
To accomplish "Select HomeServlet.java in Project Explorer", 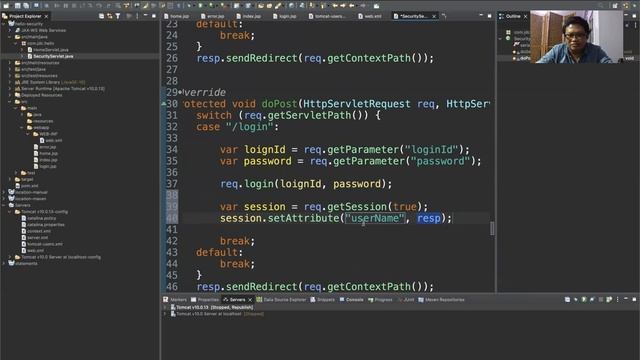I will click(48, 49).
